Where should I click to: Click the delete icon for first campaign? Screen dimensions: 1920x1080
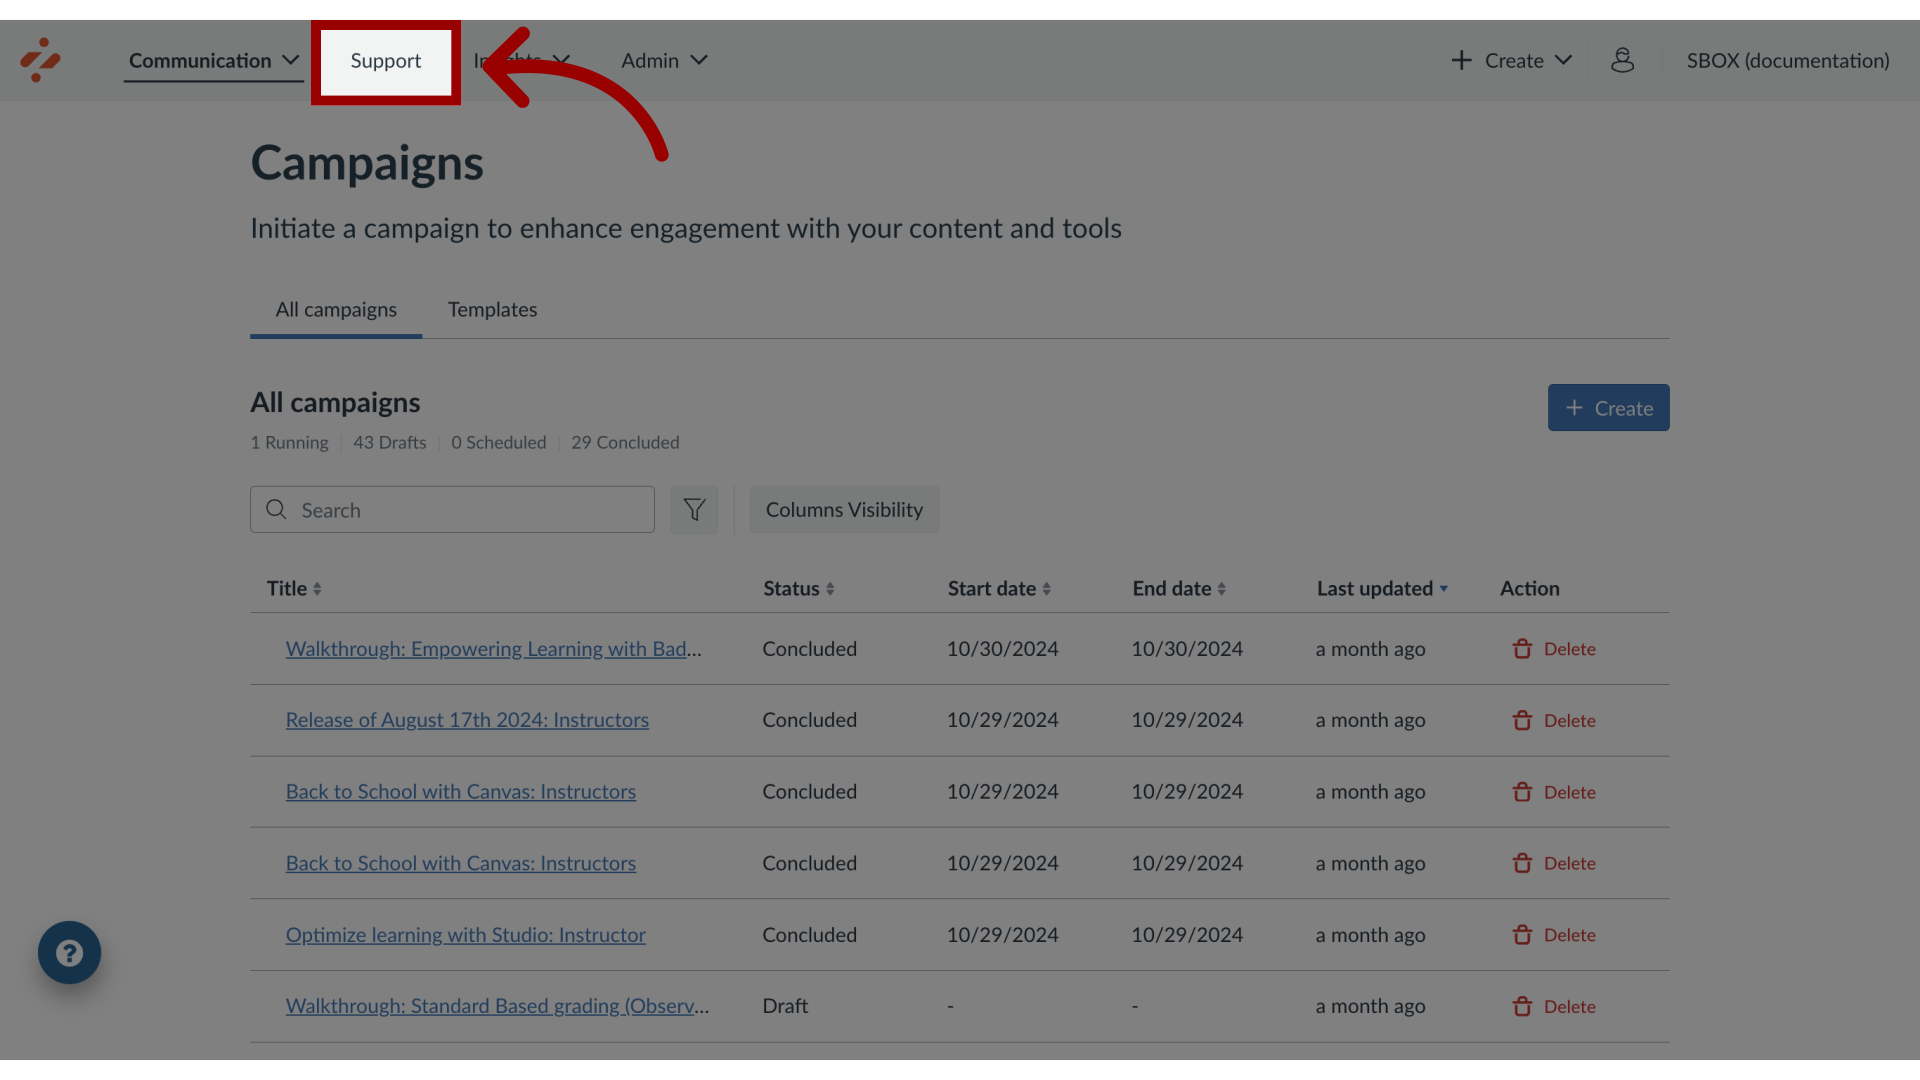click(x=1522, y=649)
